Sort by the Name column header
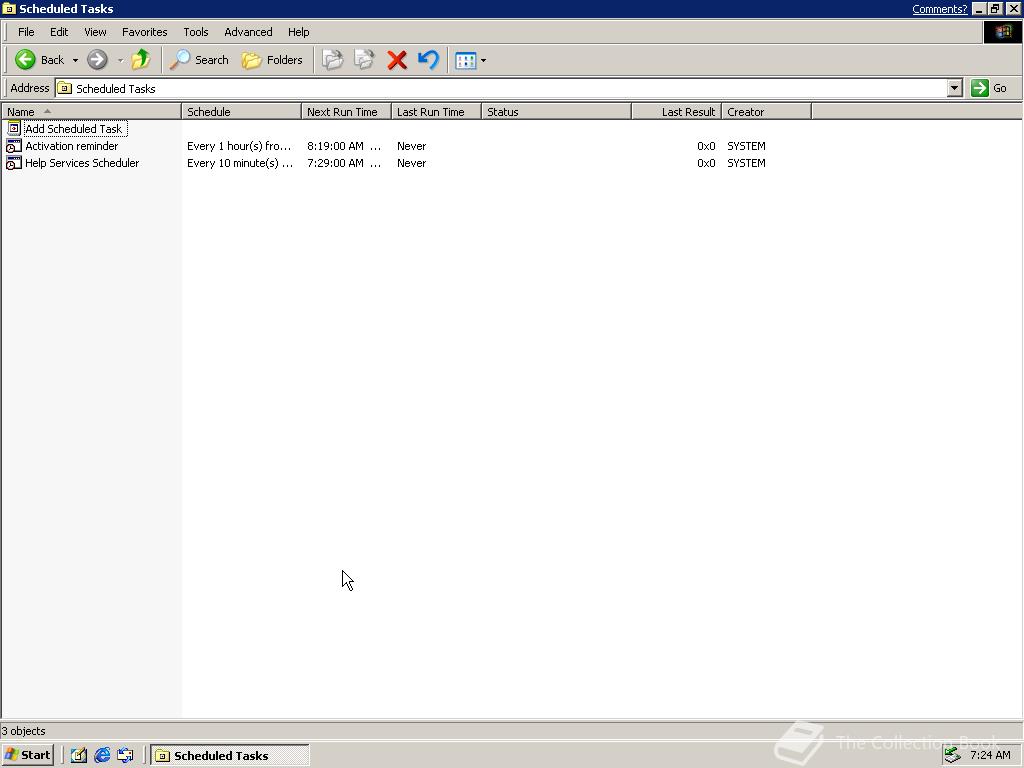This screenshot has height=768, width=1024. pos(91,112)
